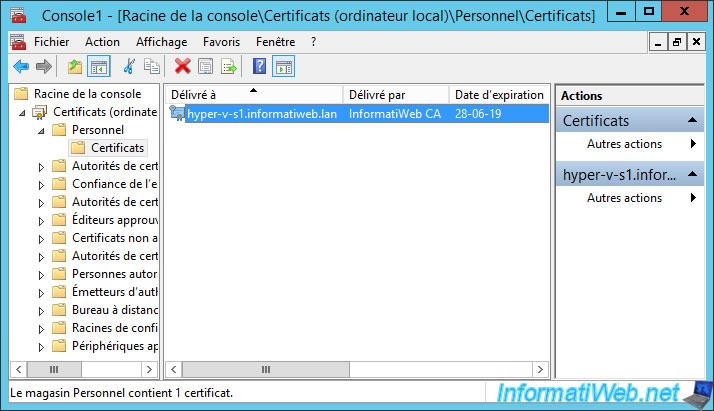The height and width of the screenshot is (411, 714).
Task: Open the Fenêtre menu
Action: pos(275,42)
